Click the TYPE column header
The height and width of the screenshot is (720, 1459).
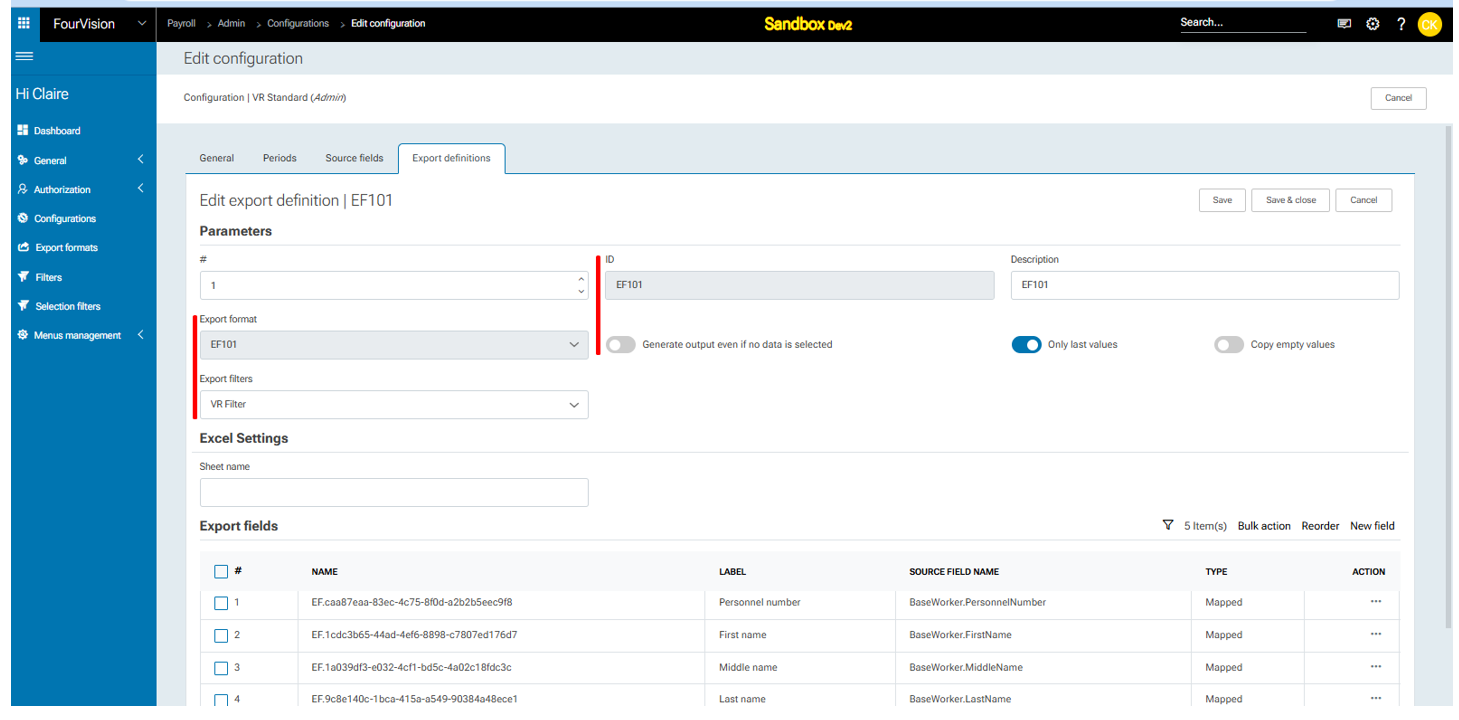tap(1216, 572)
